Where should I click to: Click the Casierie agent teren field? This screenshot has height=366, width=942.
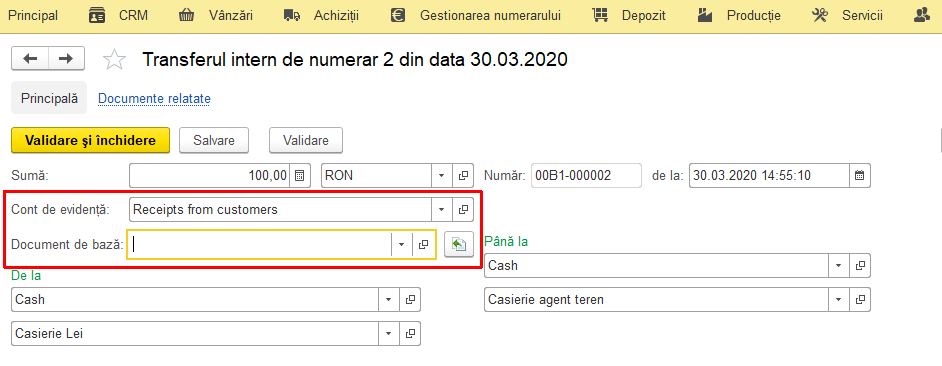pyautogui.click(x=657, y=299)
